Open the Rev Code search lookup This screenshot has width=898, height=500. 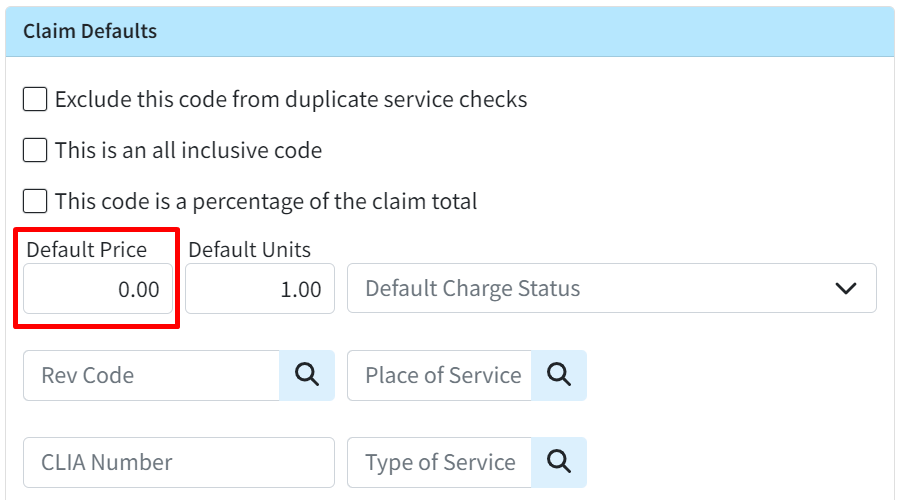[307, 375]
